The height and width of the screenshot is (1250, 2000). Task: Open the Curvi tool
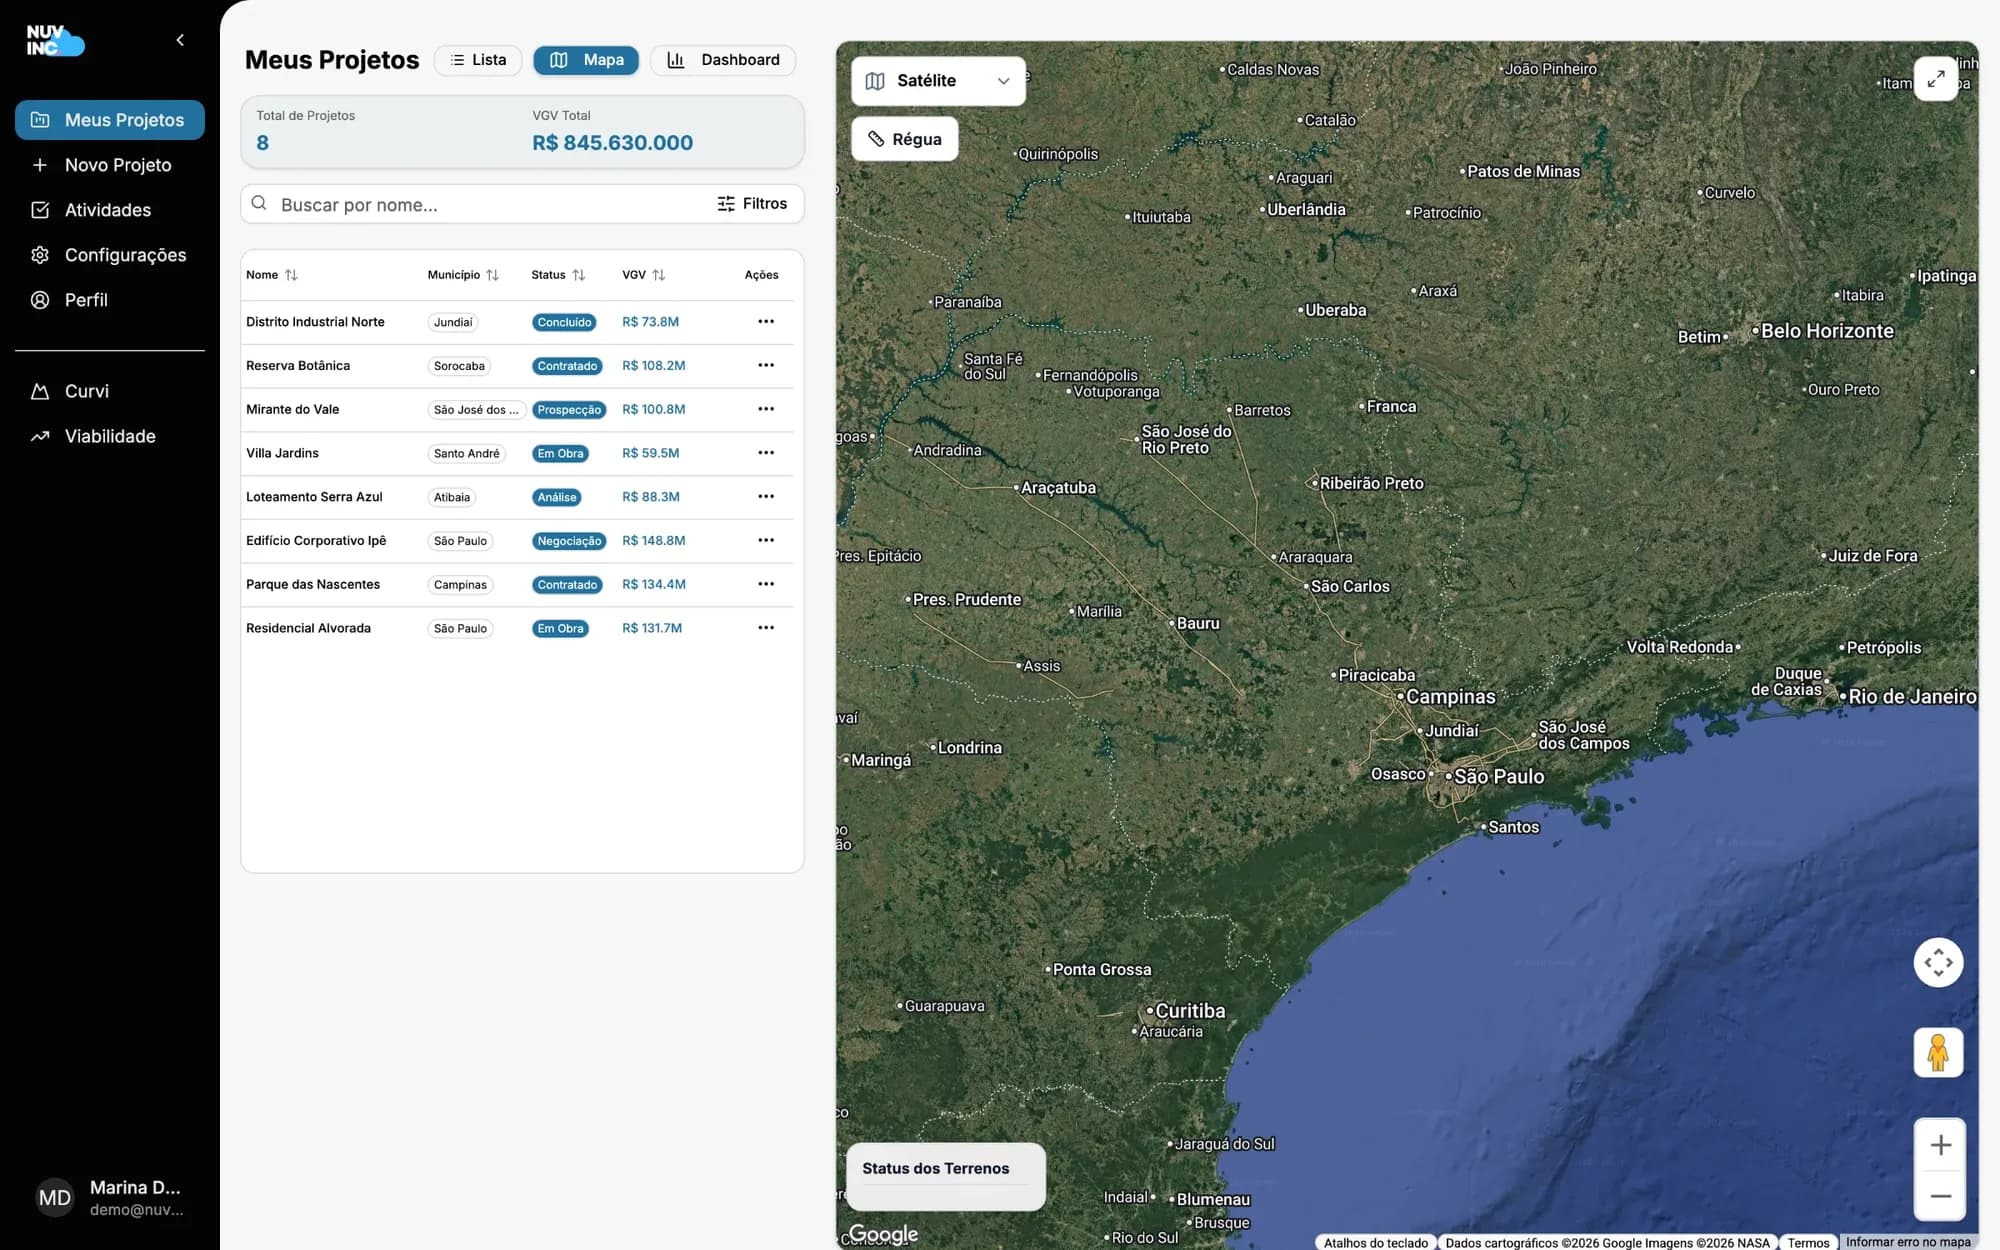click(x=110, y=391)
